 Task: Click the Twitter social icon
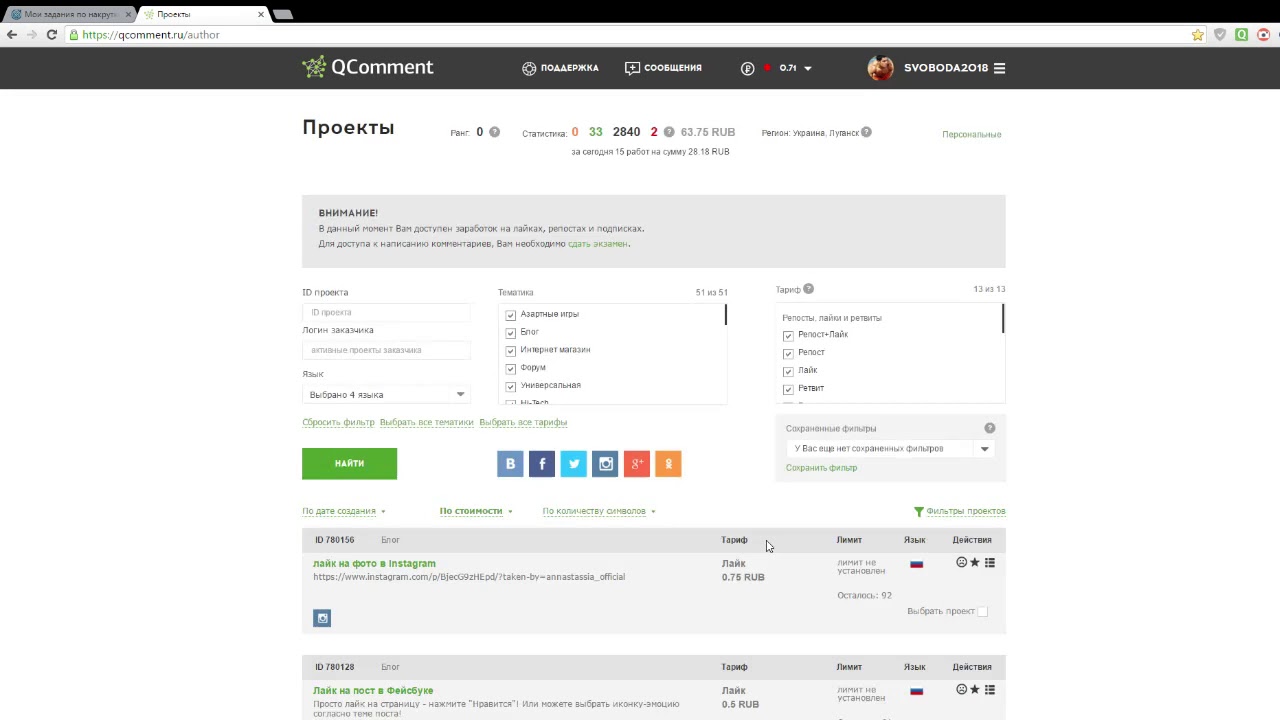pyautogui.click(x=574, y=463)
